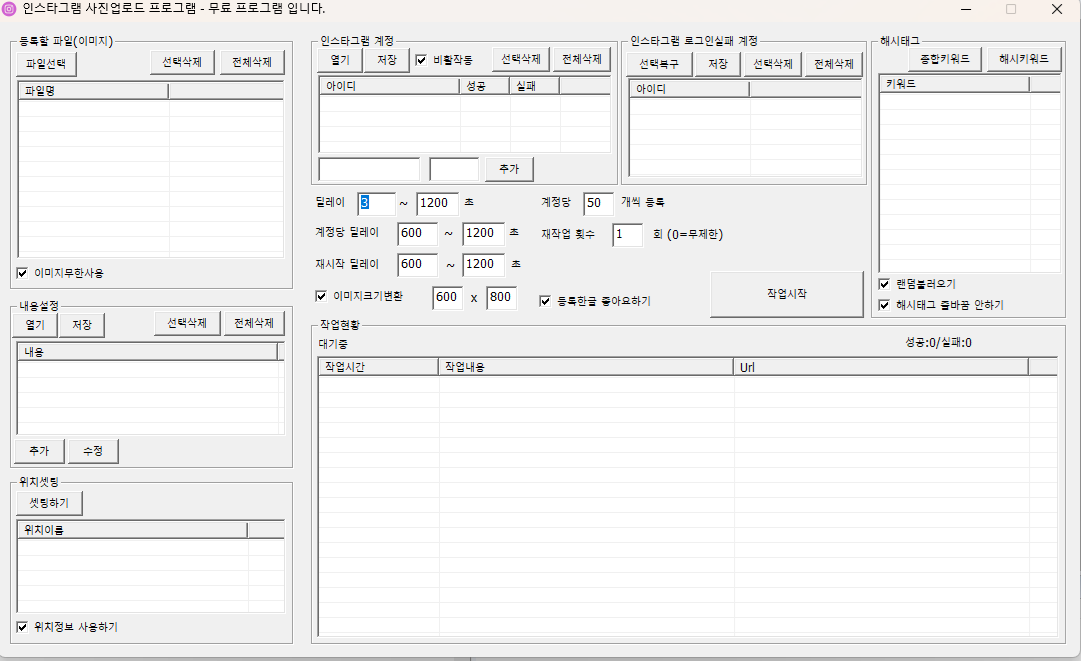Click 전체삭제 in the 내용설정 panel

pyautogui.click(x=254, y=323)
